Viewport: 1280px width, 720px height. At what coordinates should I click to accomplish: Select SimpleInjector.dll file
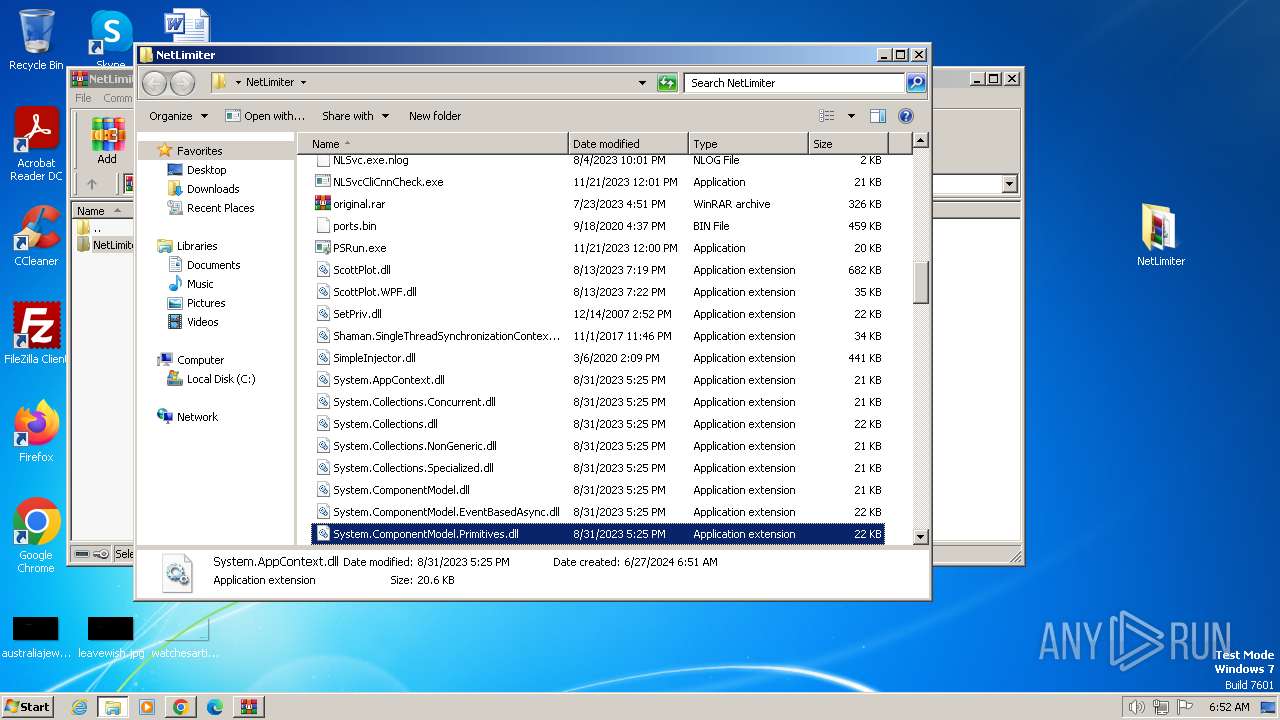pos(597,358)
